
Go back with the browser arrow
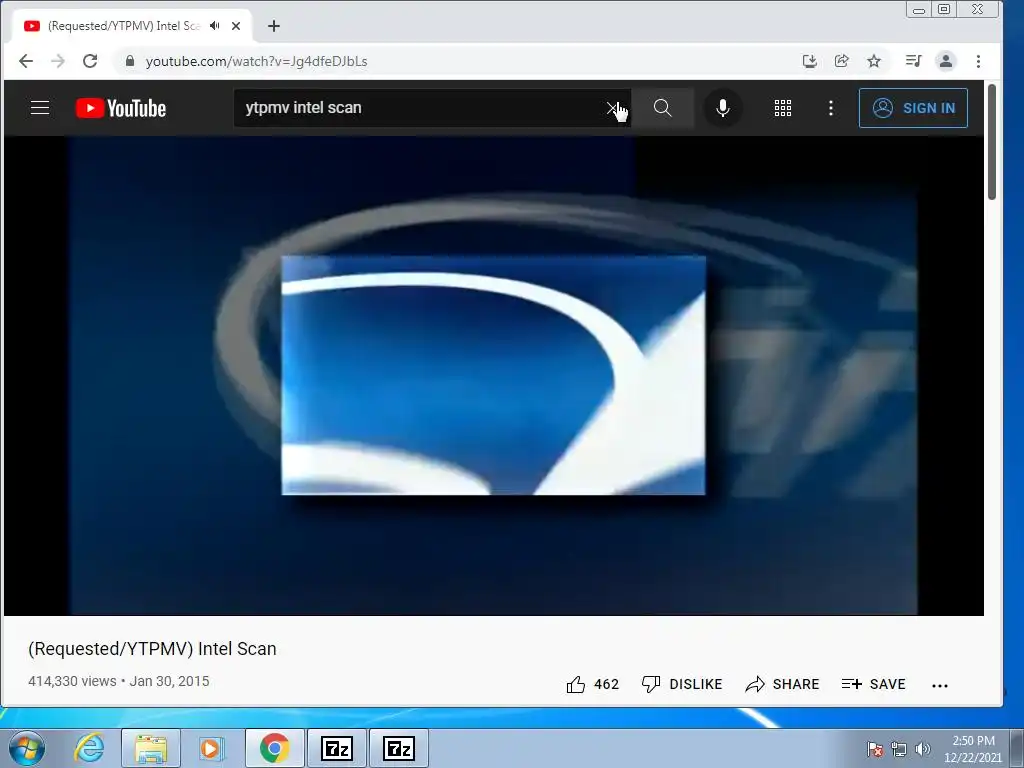(25, 61)
